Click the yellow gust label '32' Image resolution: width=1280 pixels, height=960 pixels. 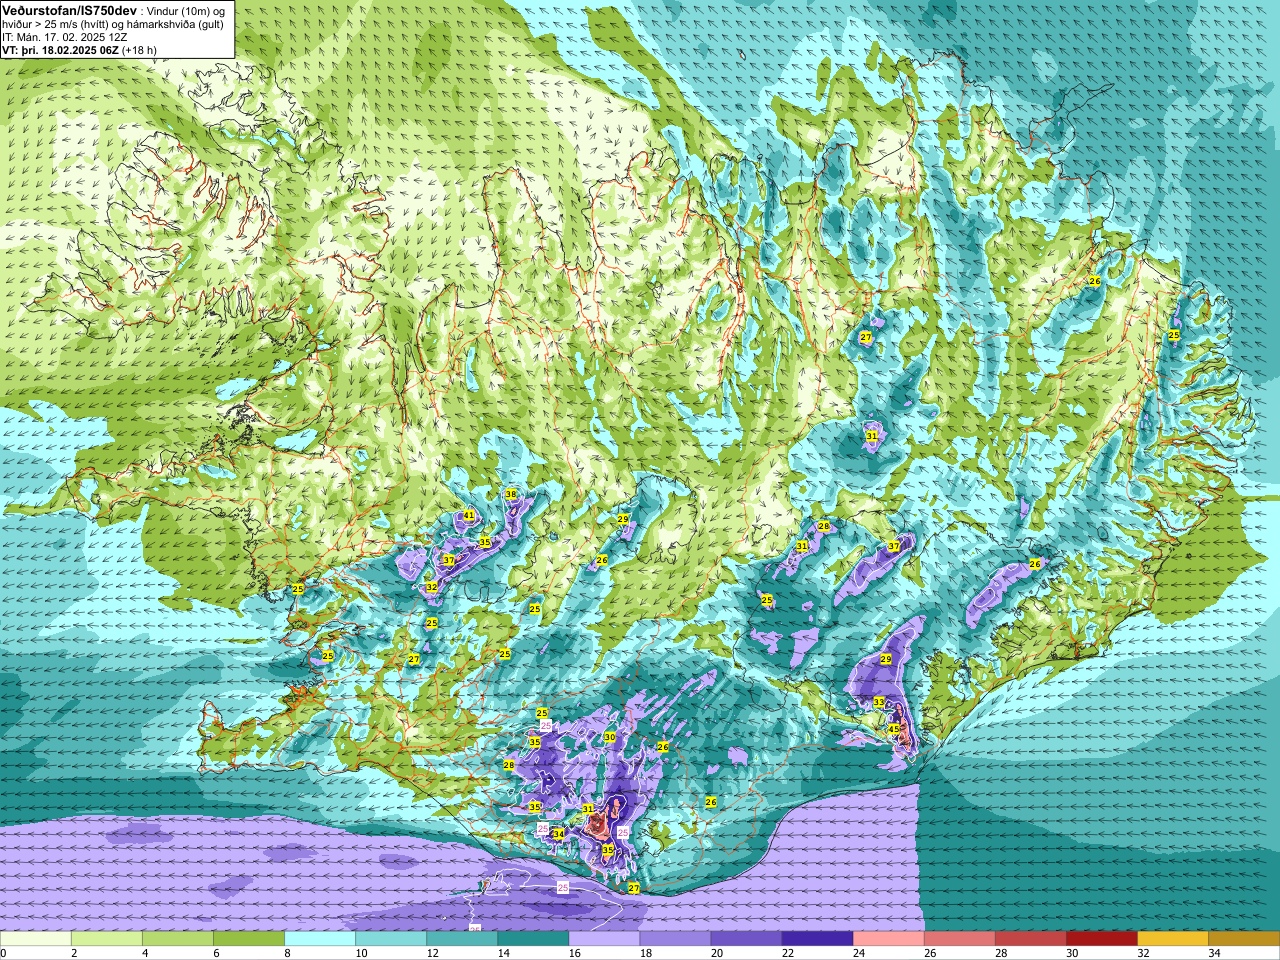pos(431,587)
